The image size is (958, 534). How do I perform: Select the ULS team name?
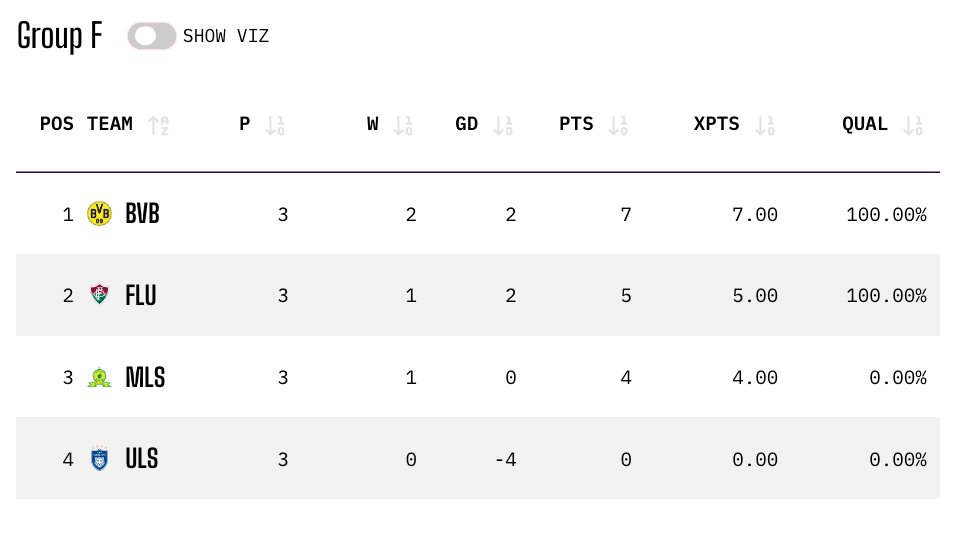click(142, 460)
